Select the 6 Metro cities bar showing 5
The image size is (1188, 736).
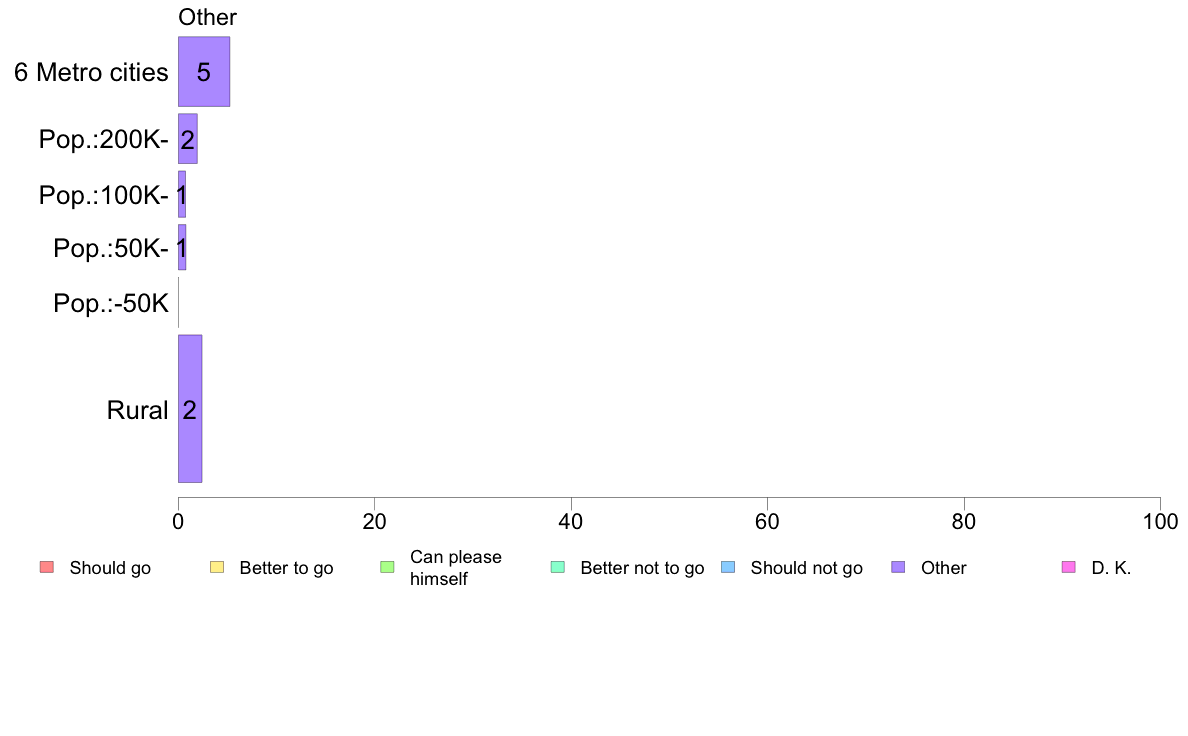[x=204, y=72]
